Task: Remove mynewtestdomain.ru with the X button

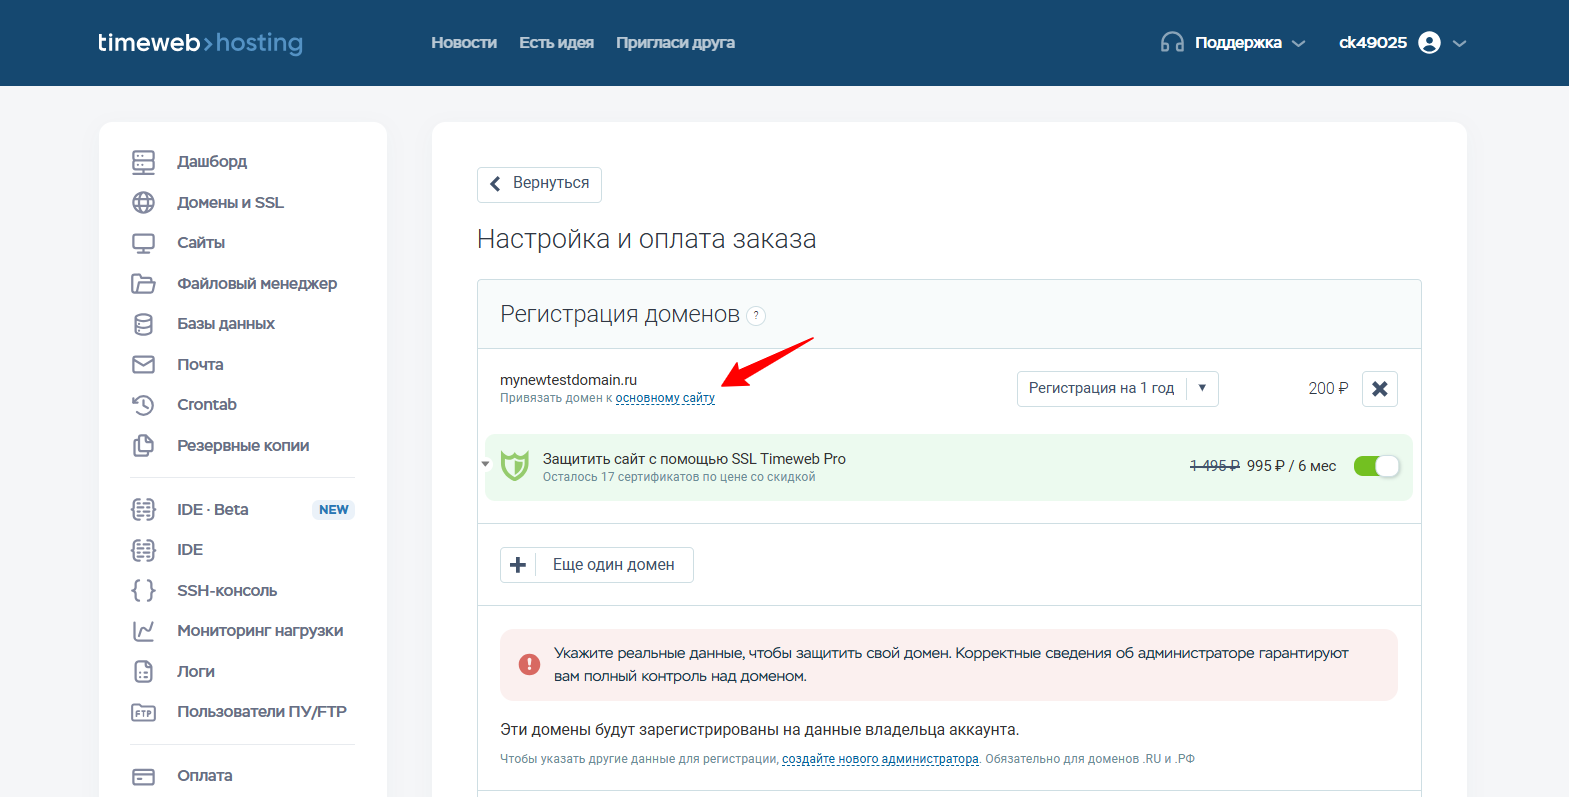Action: pyautogui.click(x=1380, y=389)
